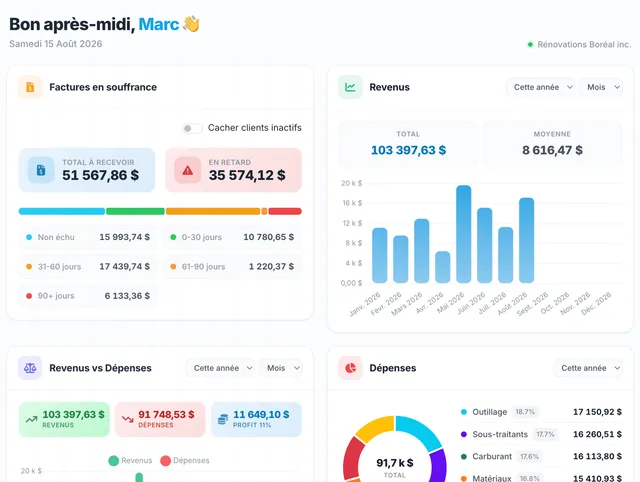Click the red 90+ jours bar segment
The height and width of the screenshot is (482, 640).
click(285, 211)
